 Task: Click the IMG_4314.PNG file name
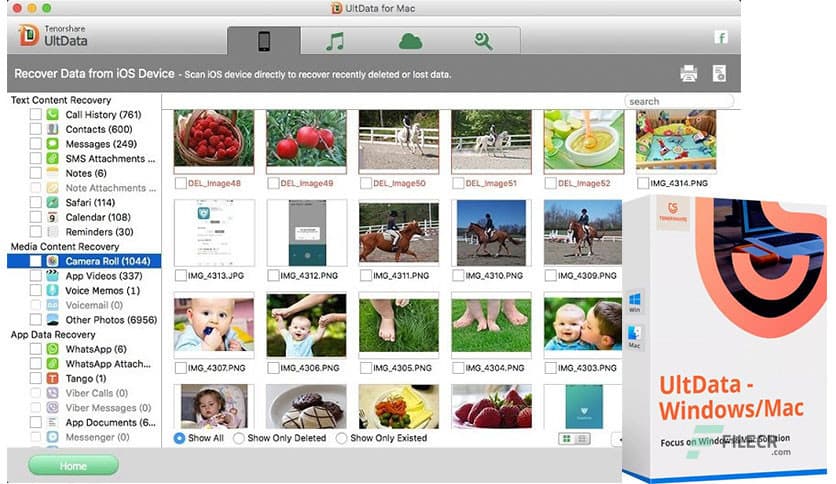[x=679, y=183]
